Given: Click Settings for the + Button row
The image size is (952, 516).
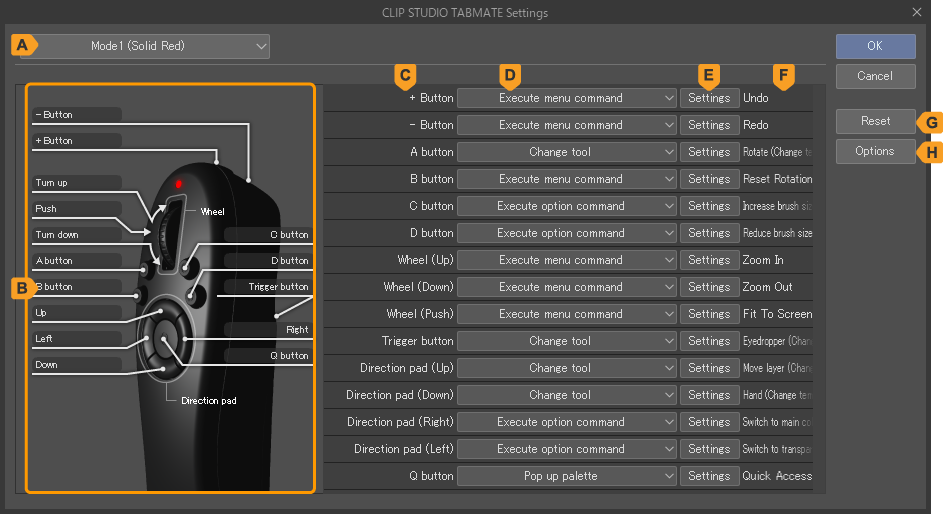Looking at the screenshot, I should (709, 98).
